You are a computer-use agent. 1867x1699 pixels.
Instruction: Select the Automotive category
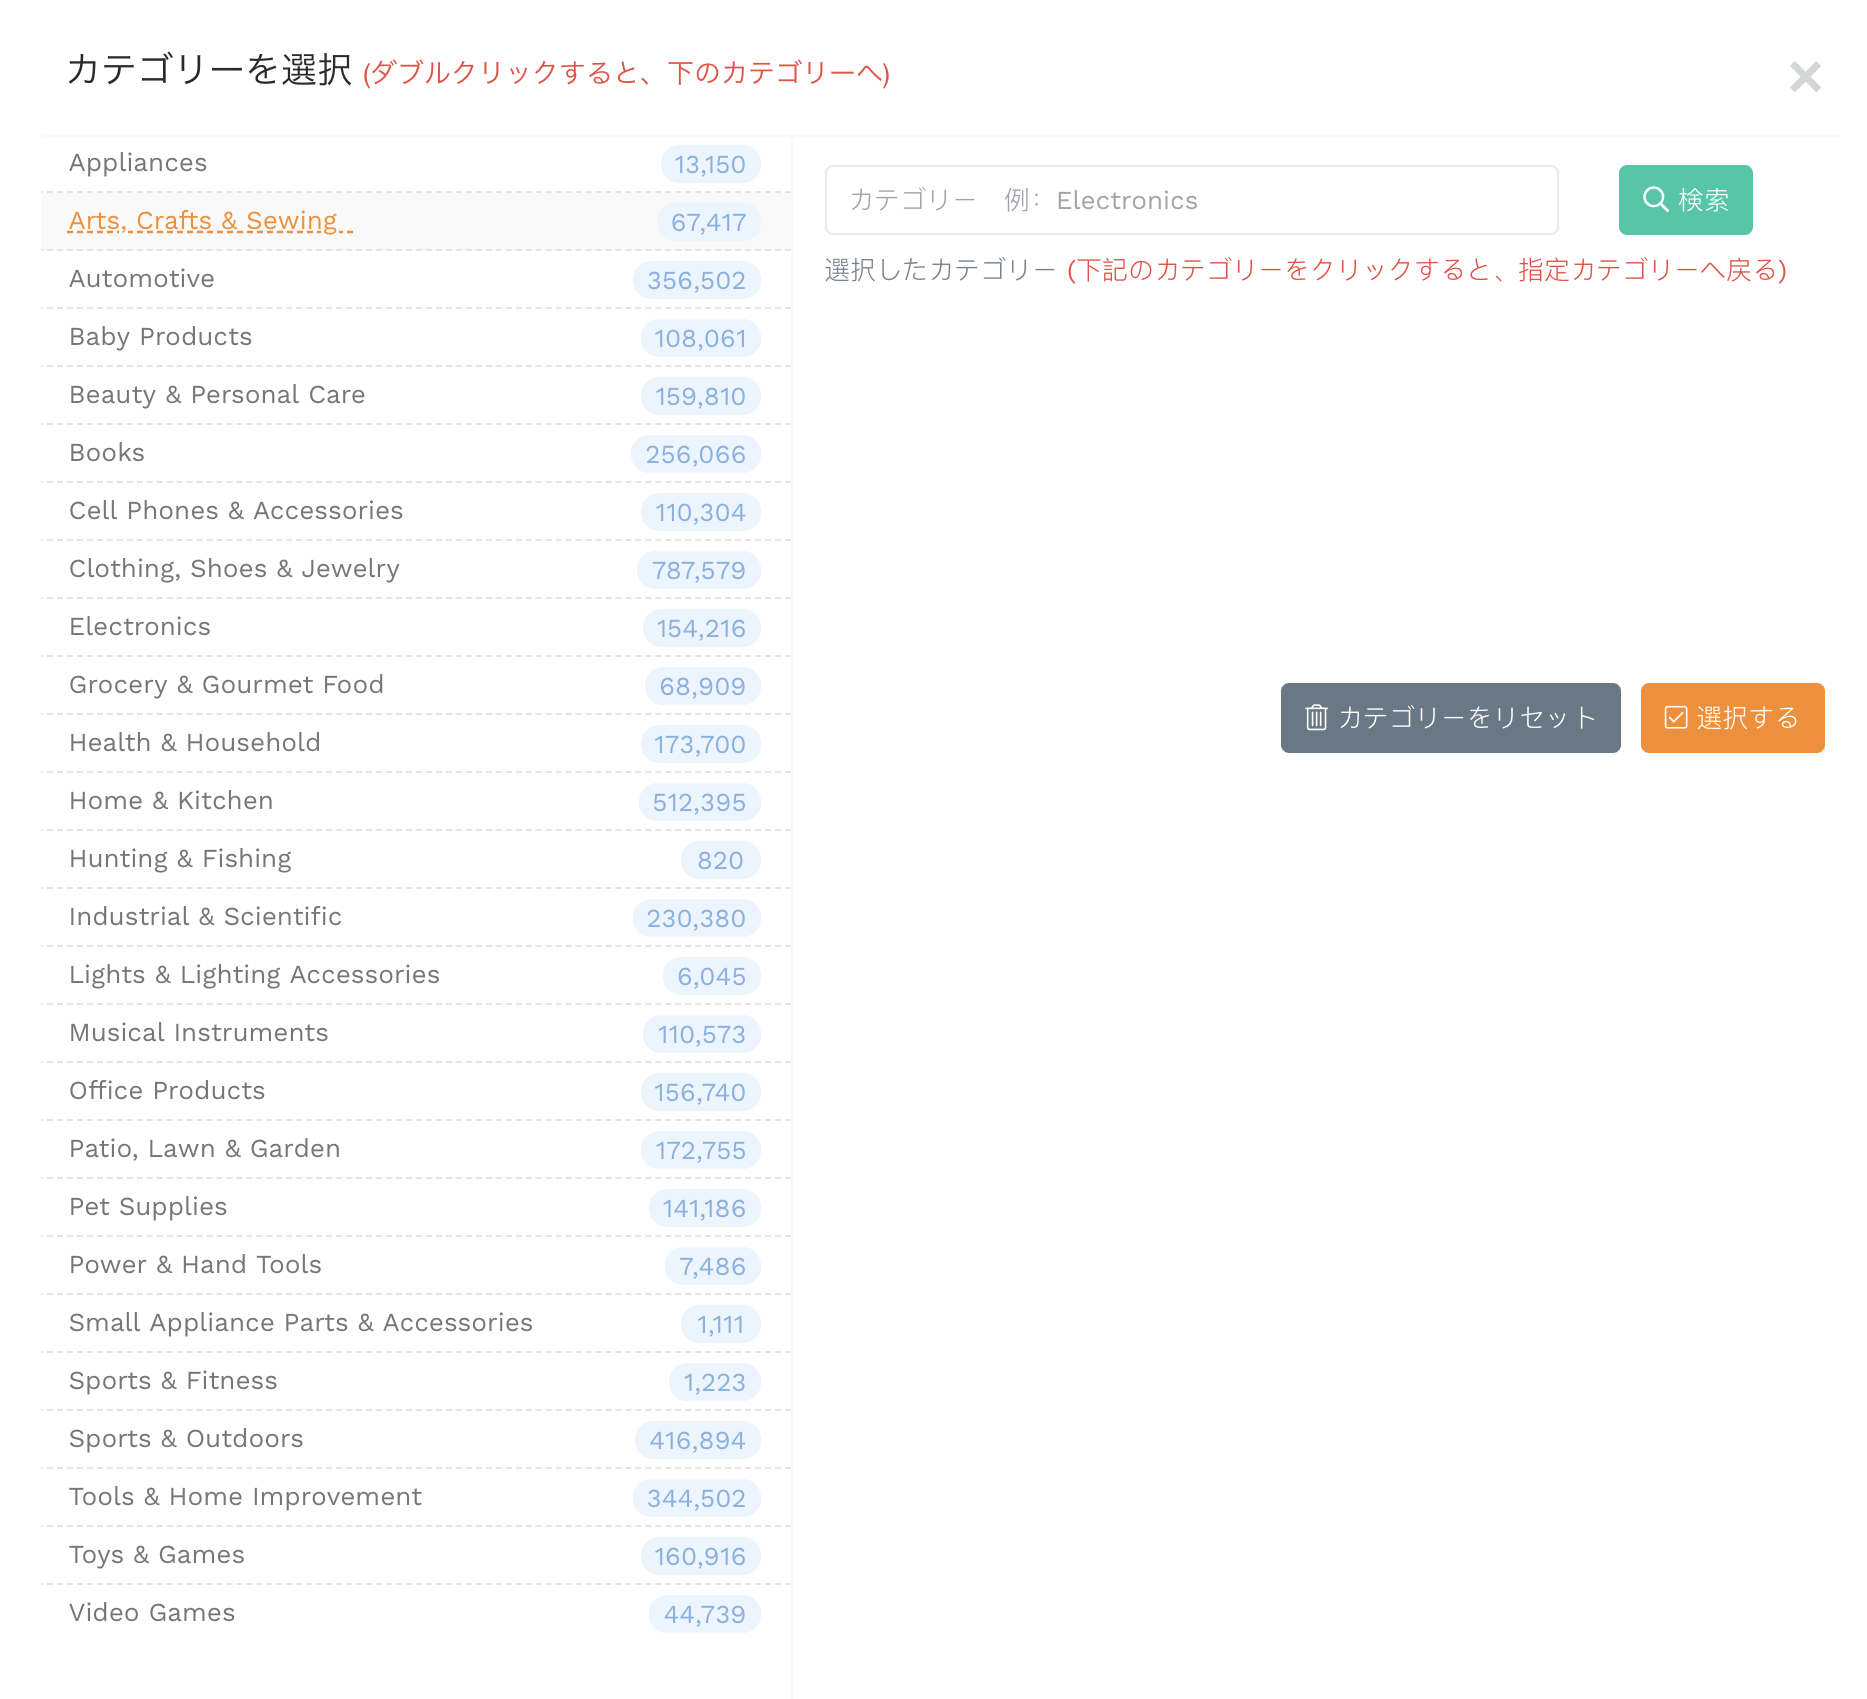click(416, 280)
